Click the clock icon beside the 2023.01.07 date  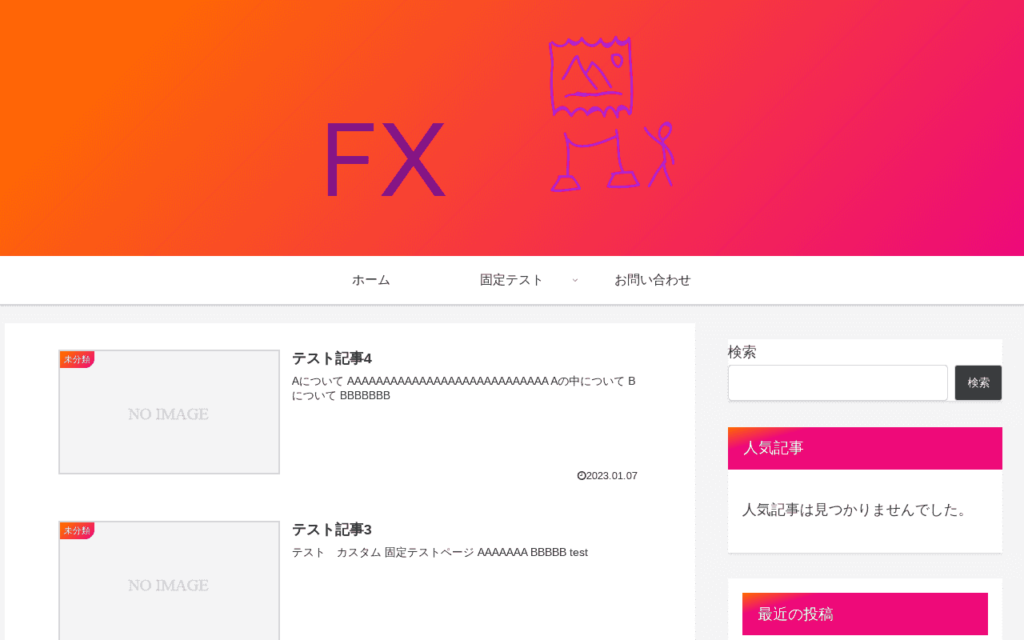579,476
